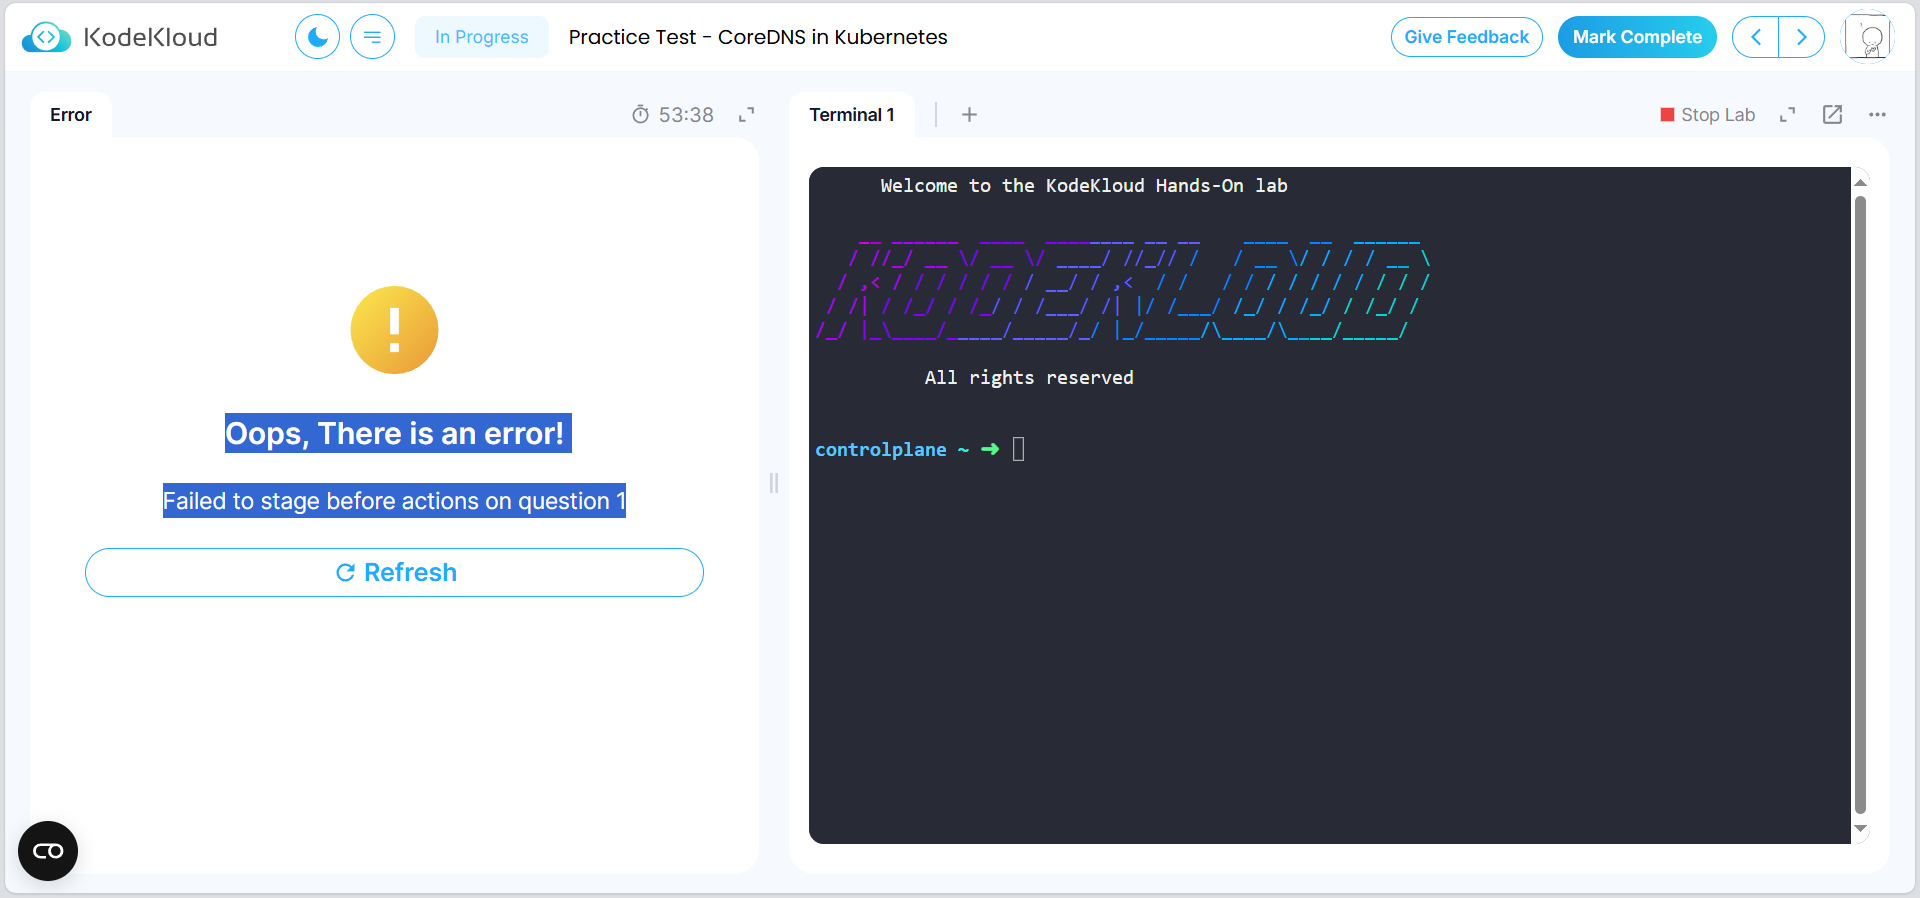Open terminal in a new window
Viewport: 1920px width, 898px height.
(1833, 115)
